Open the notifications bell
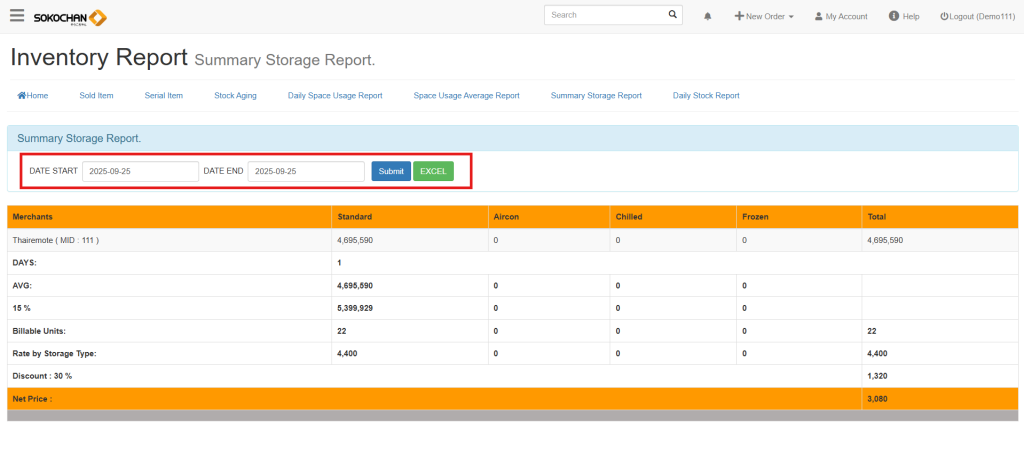This screenshot has height=462, width=1024. [708, 17]
